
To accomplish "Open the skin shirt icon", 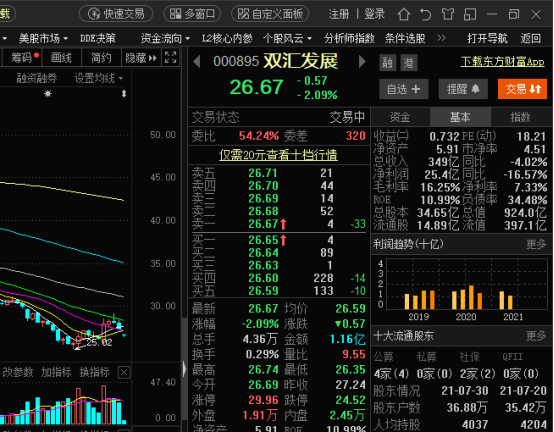I will [448, 14].
